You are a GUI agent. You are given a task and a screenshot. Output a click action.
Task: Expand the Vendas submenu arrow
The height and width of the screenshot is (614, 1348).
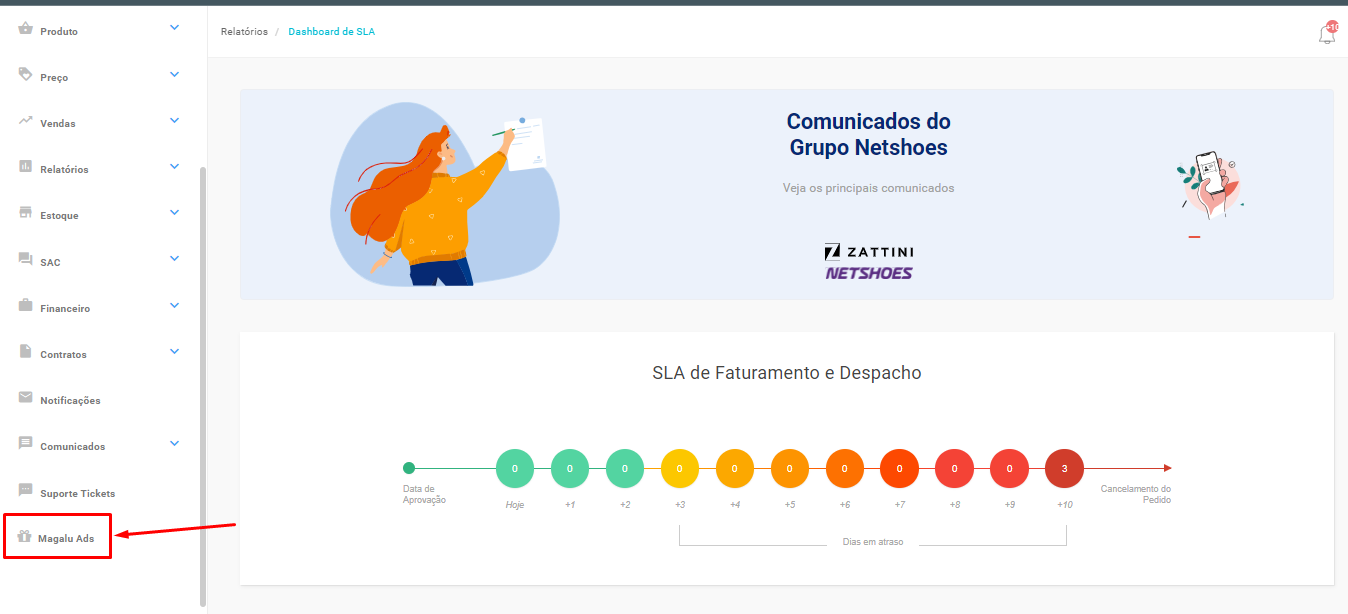click(x=175, y=121)
